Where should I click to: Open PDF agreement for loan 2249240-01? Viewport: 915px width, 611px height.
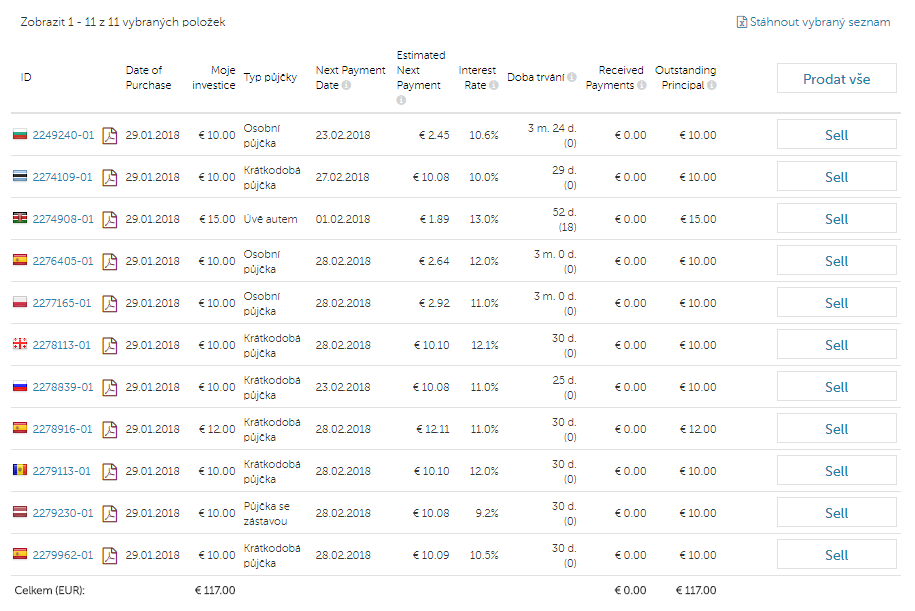tap(110, 135)
